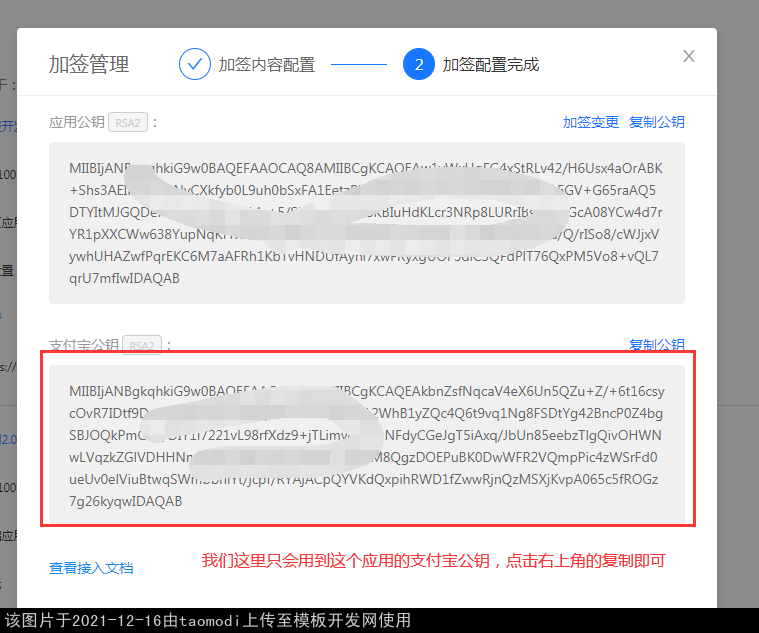Click the red annotation text about 支付宝公钥
Viewport: 759px width, 633px height.
click(x=433, y=560)
